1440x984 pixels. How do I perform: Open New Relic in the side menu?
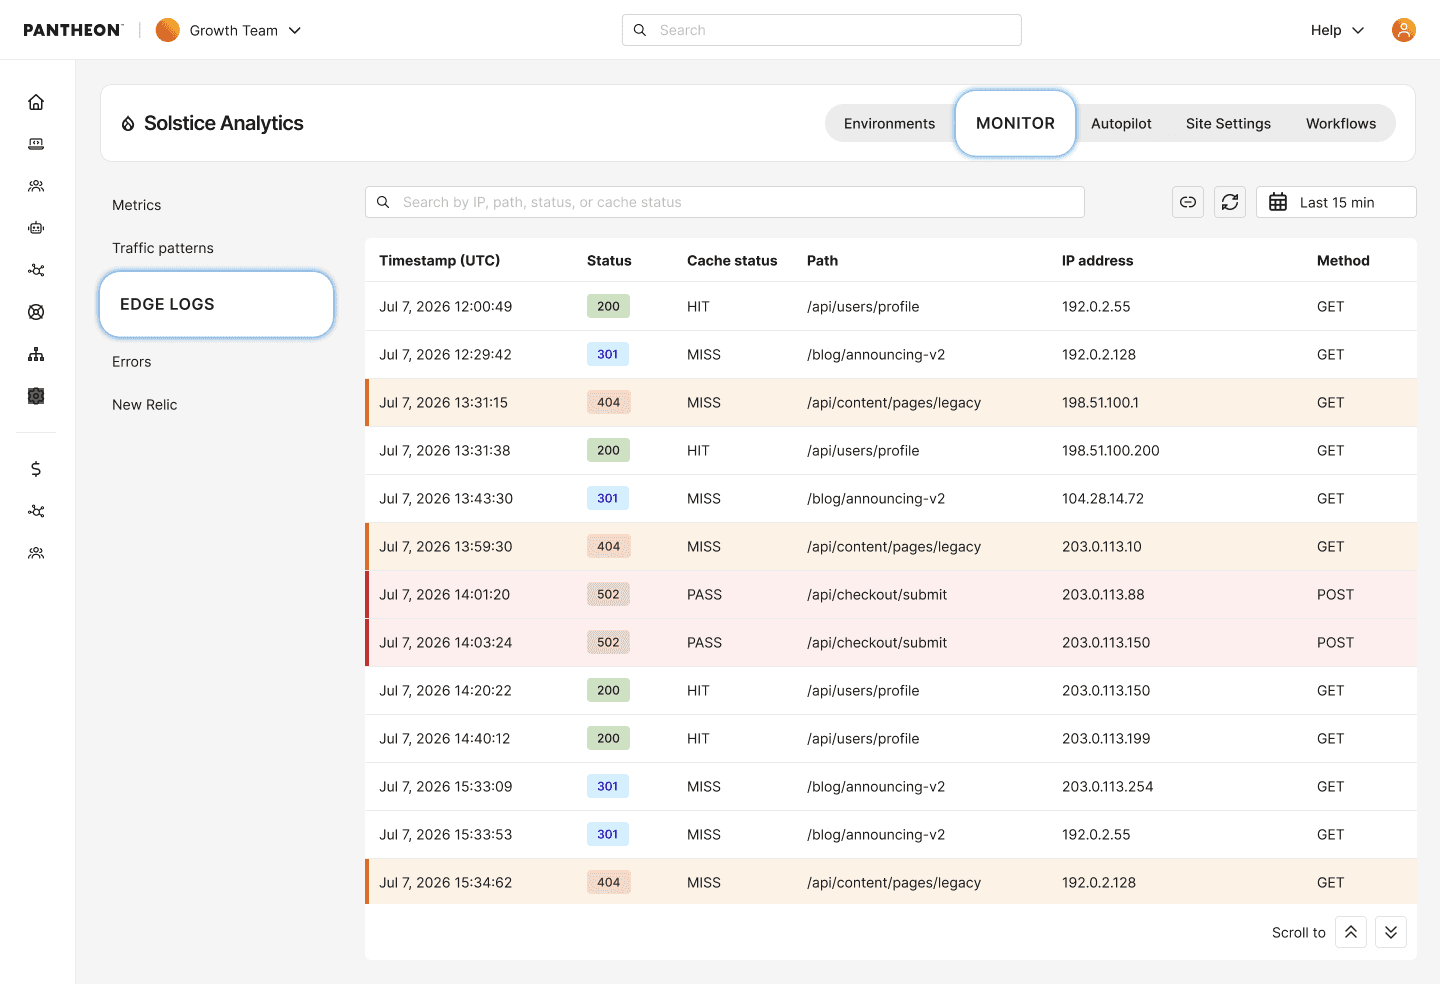(x=145, y=405)
